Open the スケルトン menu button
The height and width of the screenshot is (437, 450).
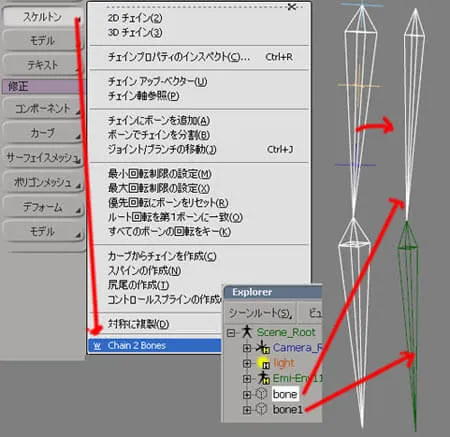click(42, 17)
